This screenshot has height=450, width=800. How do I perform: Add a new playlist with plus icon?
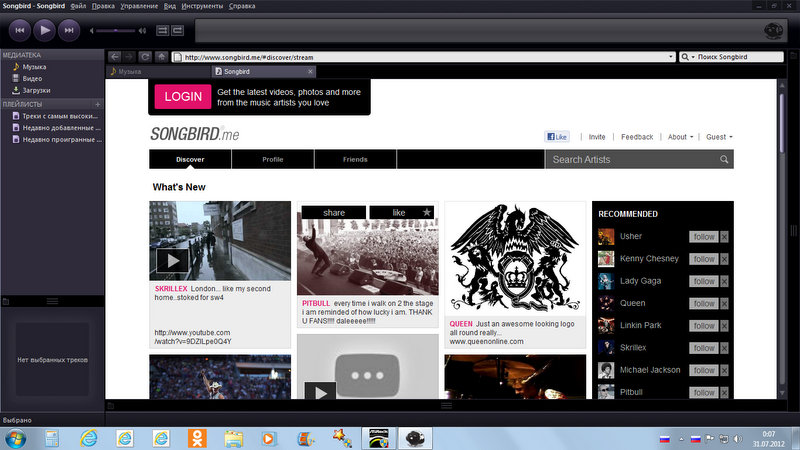click(97, 104)
